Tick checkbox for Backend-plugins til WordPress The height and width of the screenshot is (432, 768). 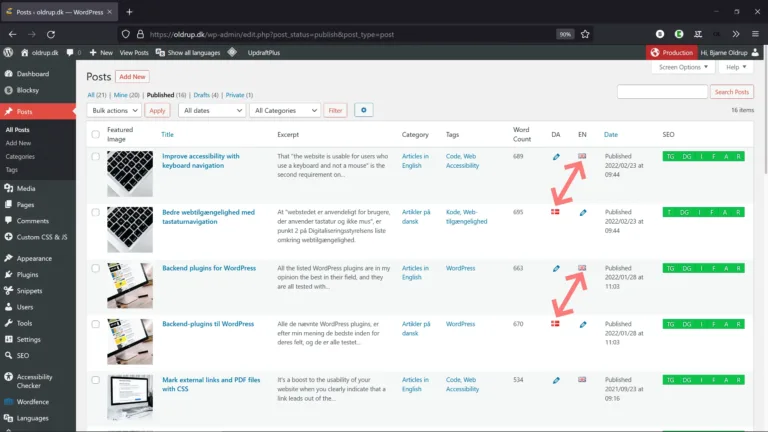coord(96,324)
